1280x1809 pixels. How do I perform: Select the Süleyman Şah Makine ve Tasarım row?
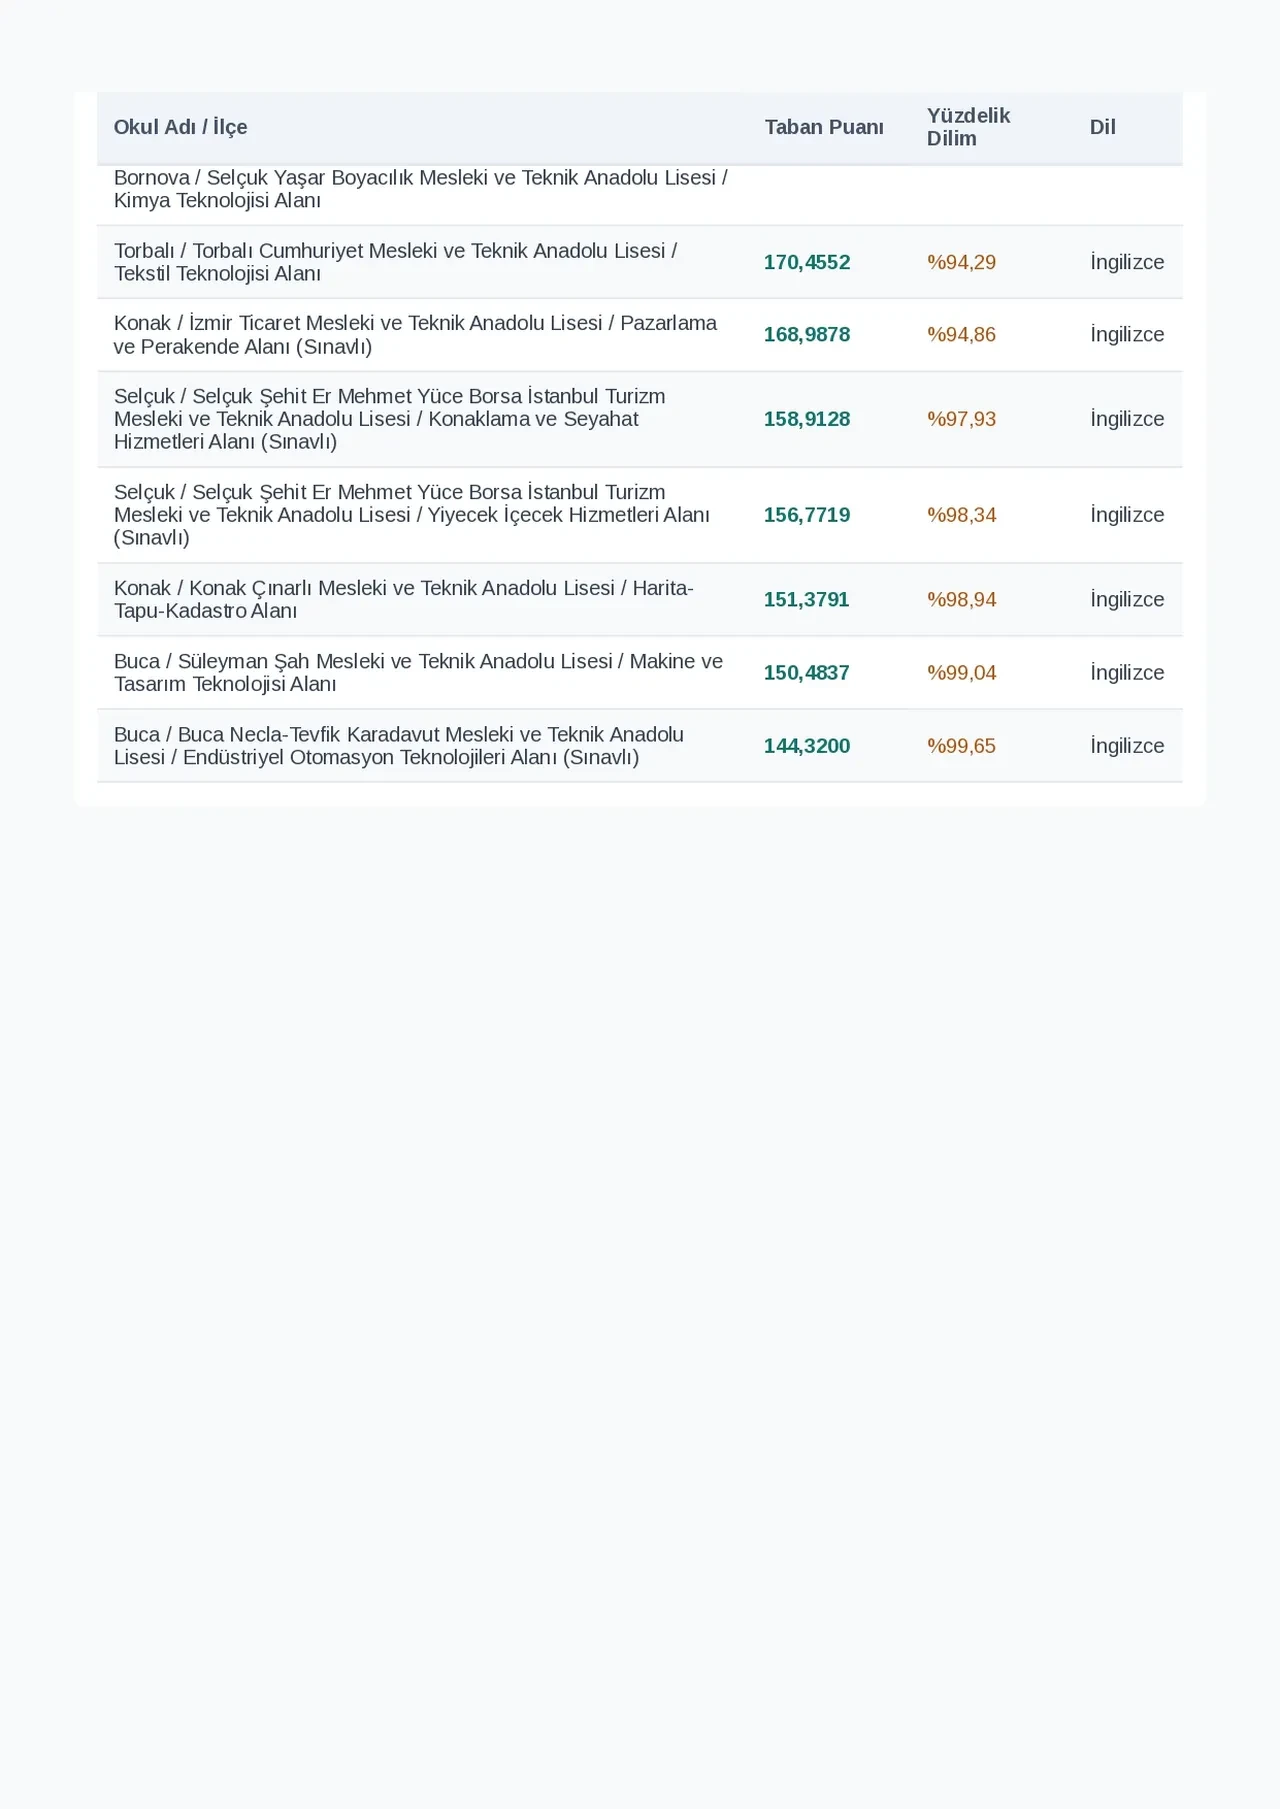coord(640,673)
